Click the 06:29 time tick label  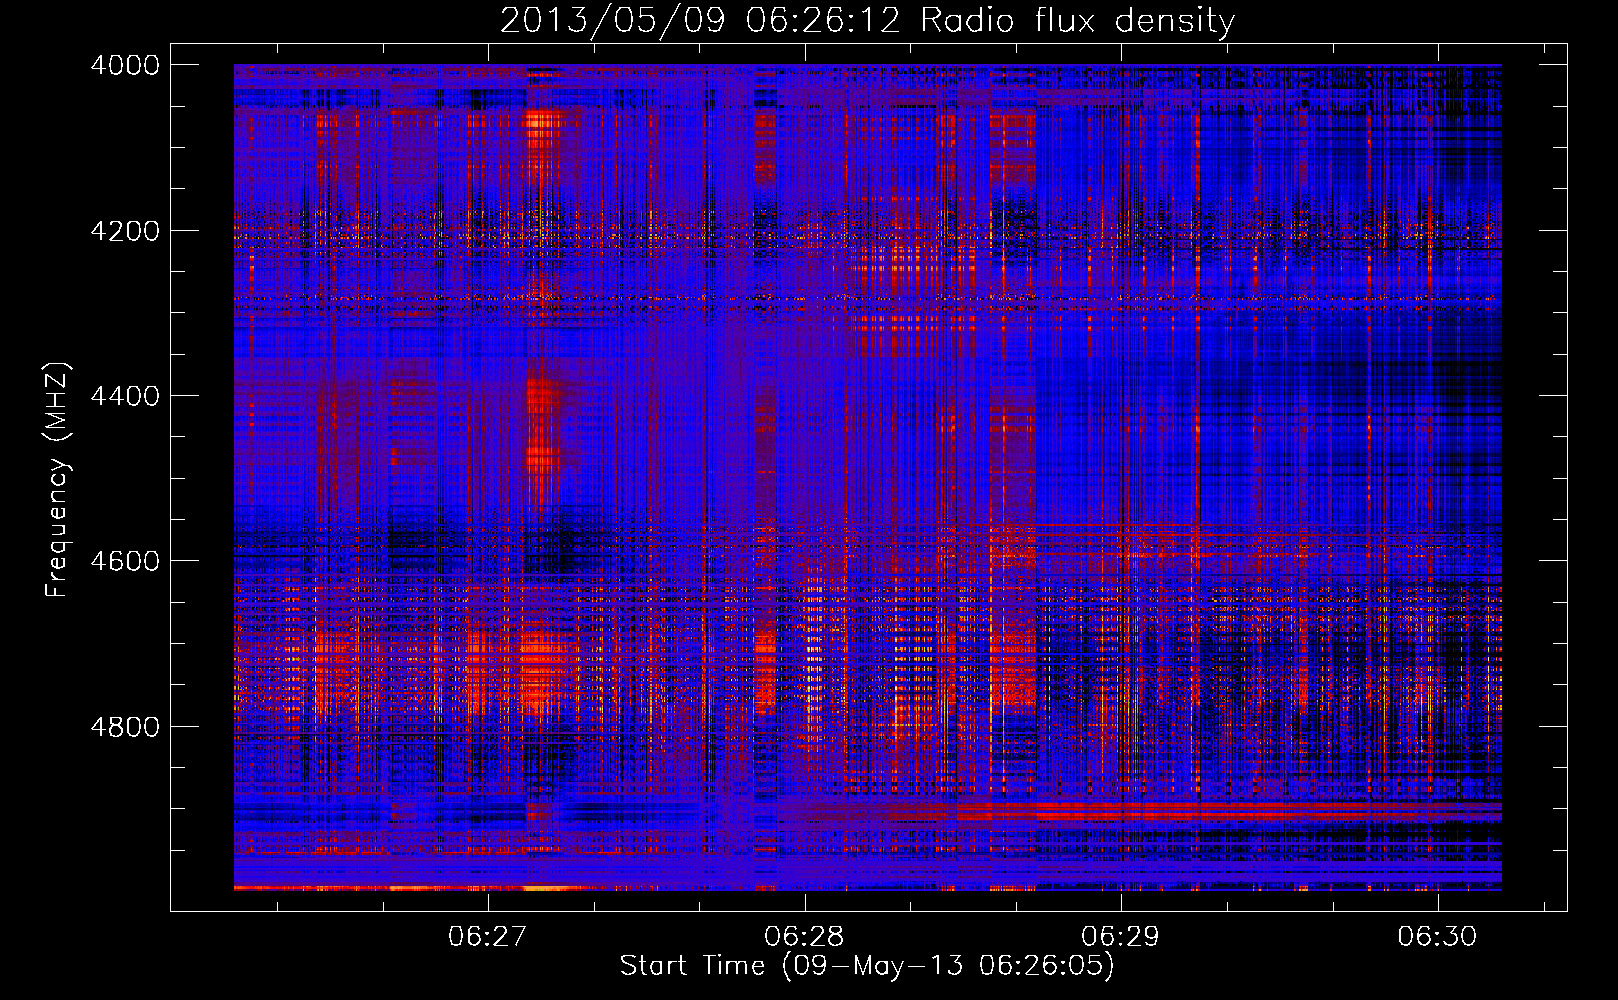(x=1120, y=937)
